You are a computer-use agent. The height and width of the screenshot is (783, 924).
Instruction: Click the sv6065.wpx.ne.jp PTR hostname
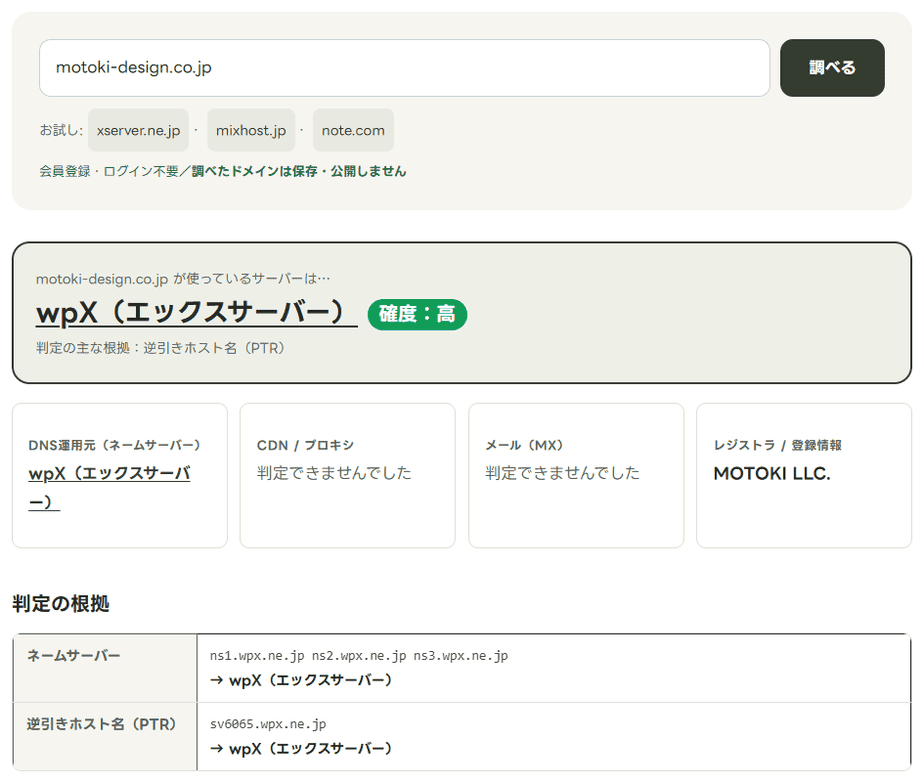268,724
